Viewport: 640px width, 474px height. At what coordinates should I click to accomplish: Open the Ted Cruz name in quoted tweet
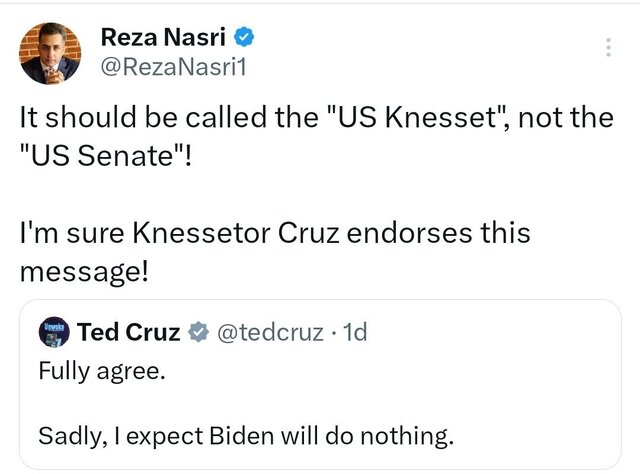[129, 331]
